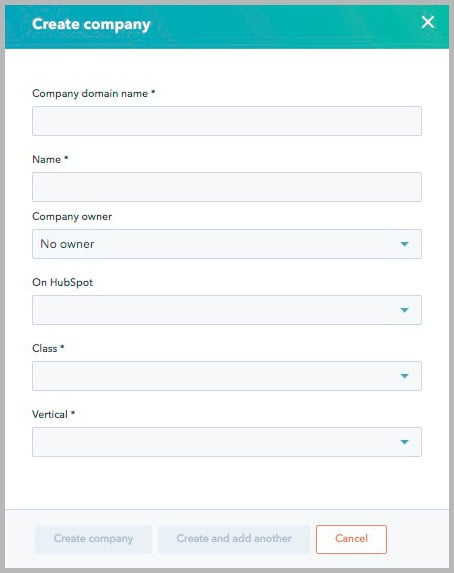The height and width of the screenshot is (573, 454).
Task: Expand the Vertical dropdown field
Action: point(227,442)
